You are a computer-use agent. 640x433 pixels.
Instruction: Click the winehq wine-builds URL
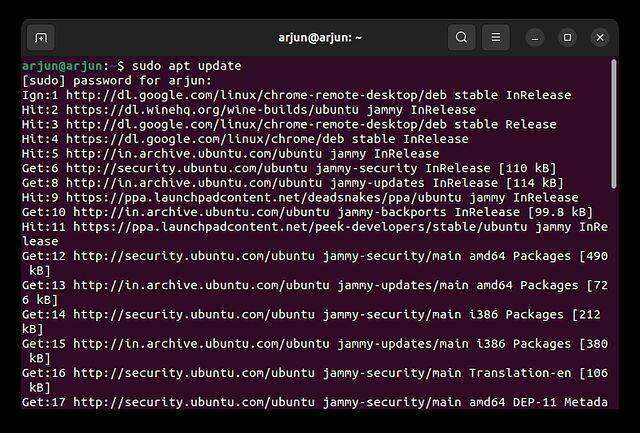pos(199,110)
